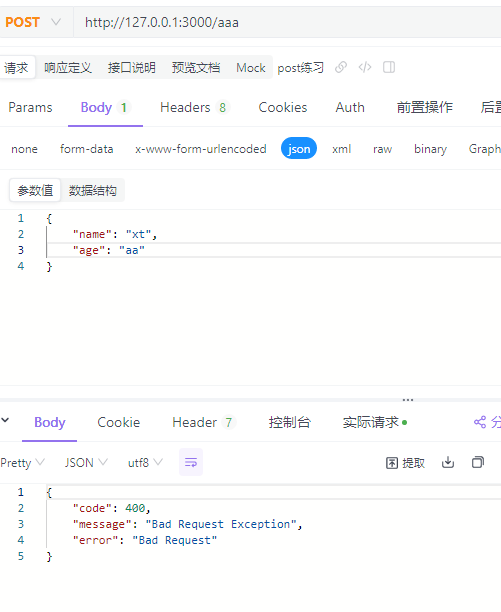Switch to the 预览文档 tab

196,68
